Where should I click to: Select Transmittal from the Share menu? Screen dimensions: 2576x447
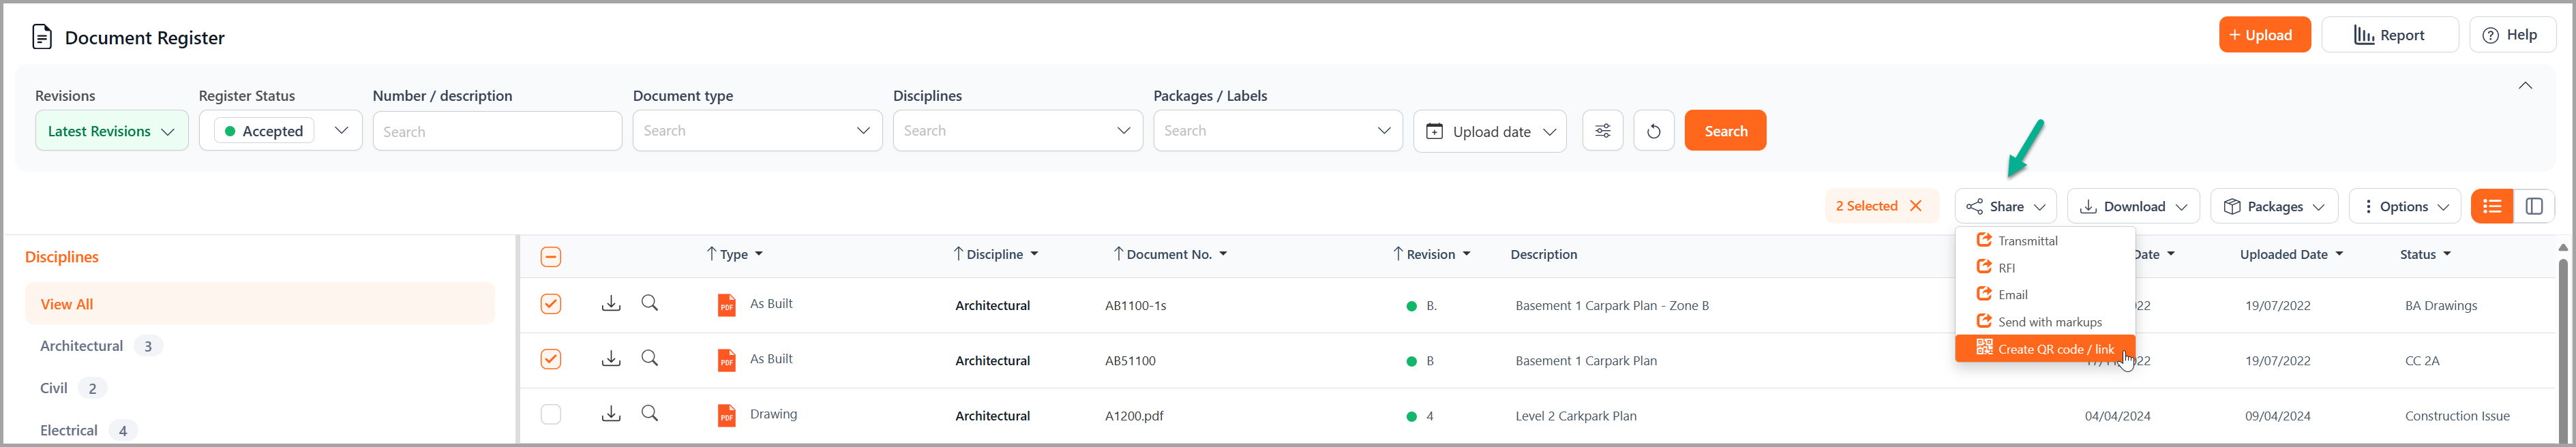(2027, 241)
